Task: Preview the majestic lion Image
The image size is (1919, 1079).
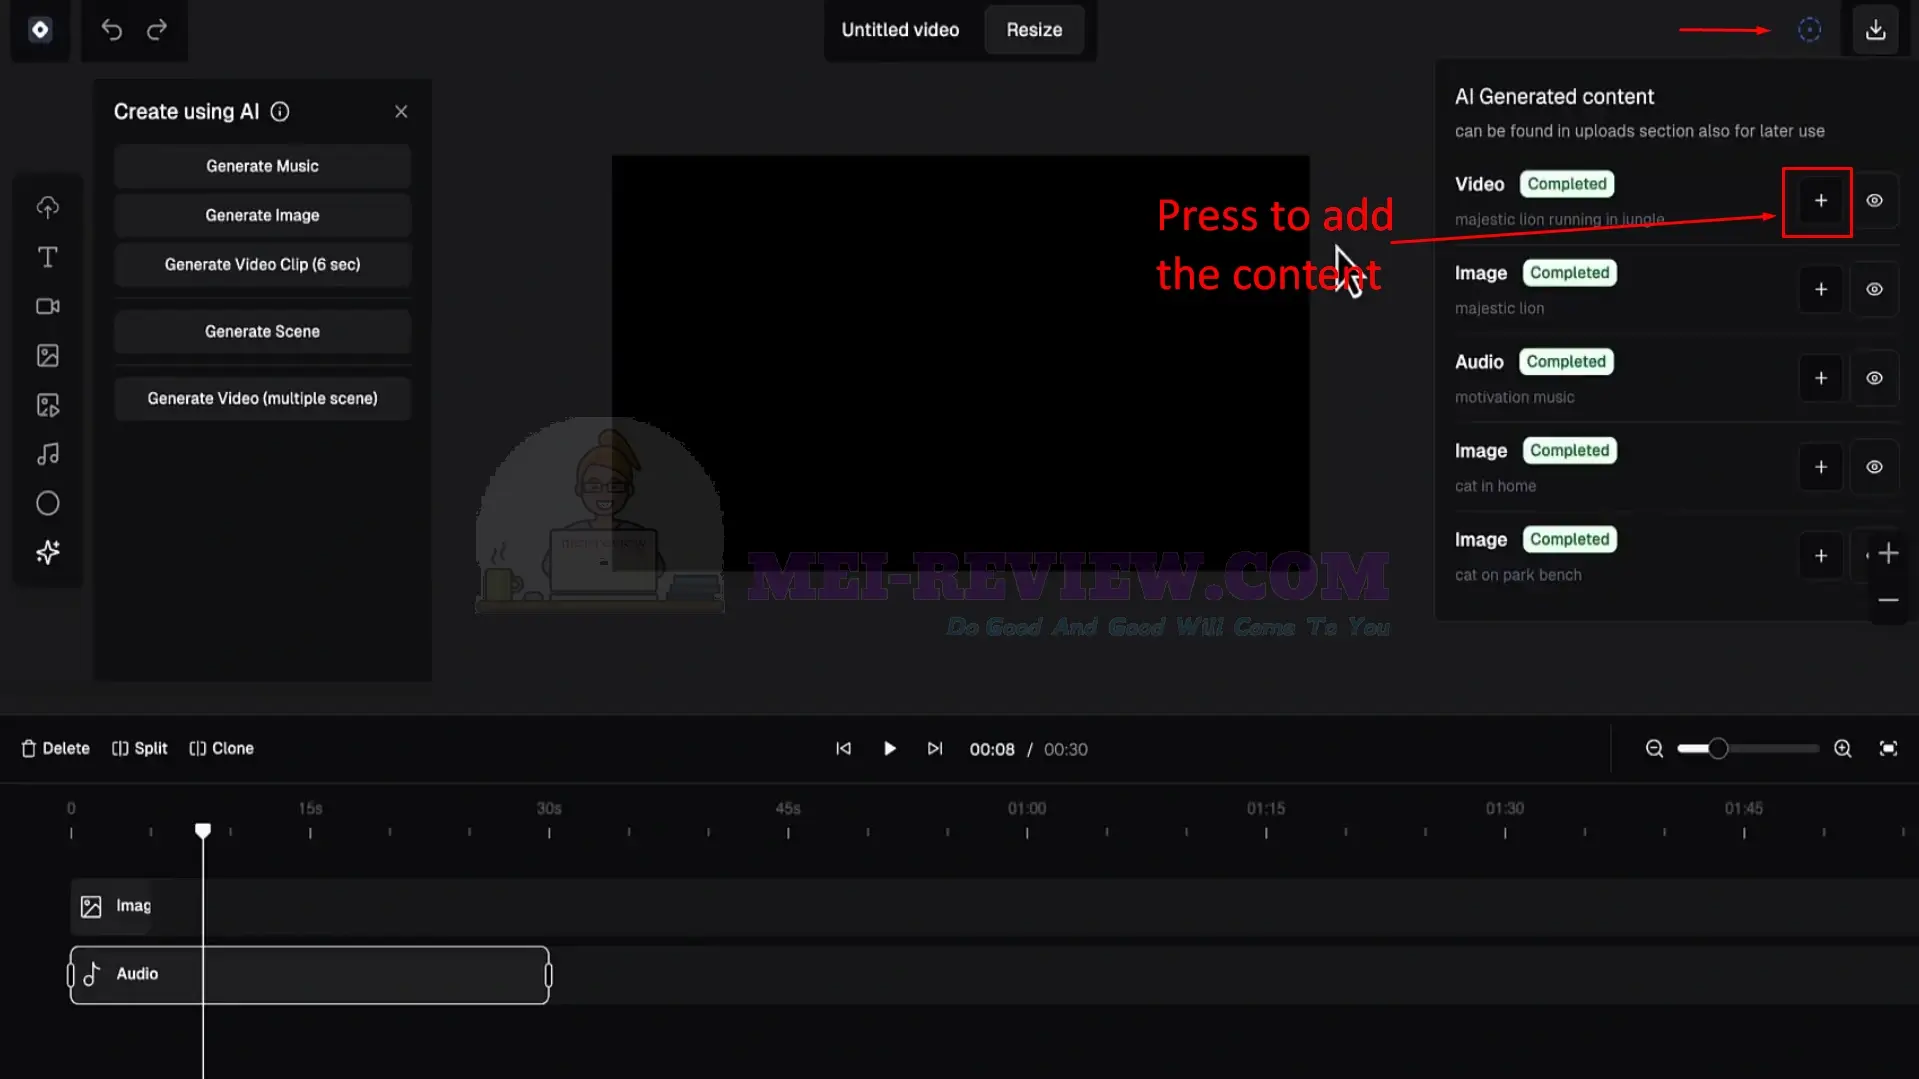Action: coord(1874,290)
